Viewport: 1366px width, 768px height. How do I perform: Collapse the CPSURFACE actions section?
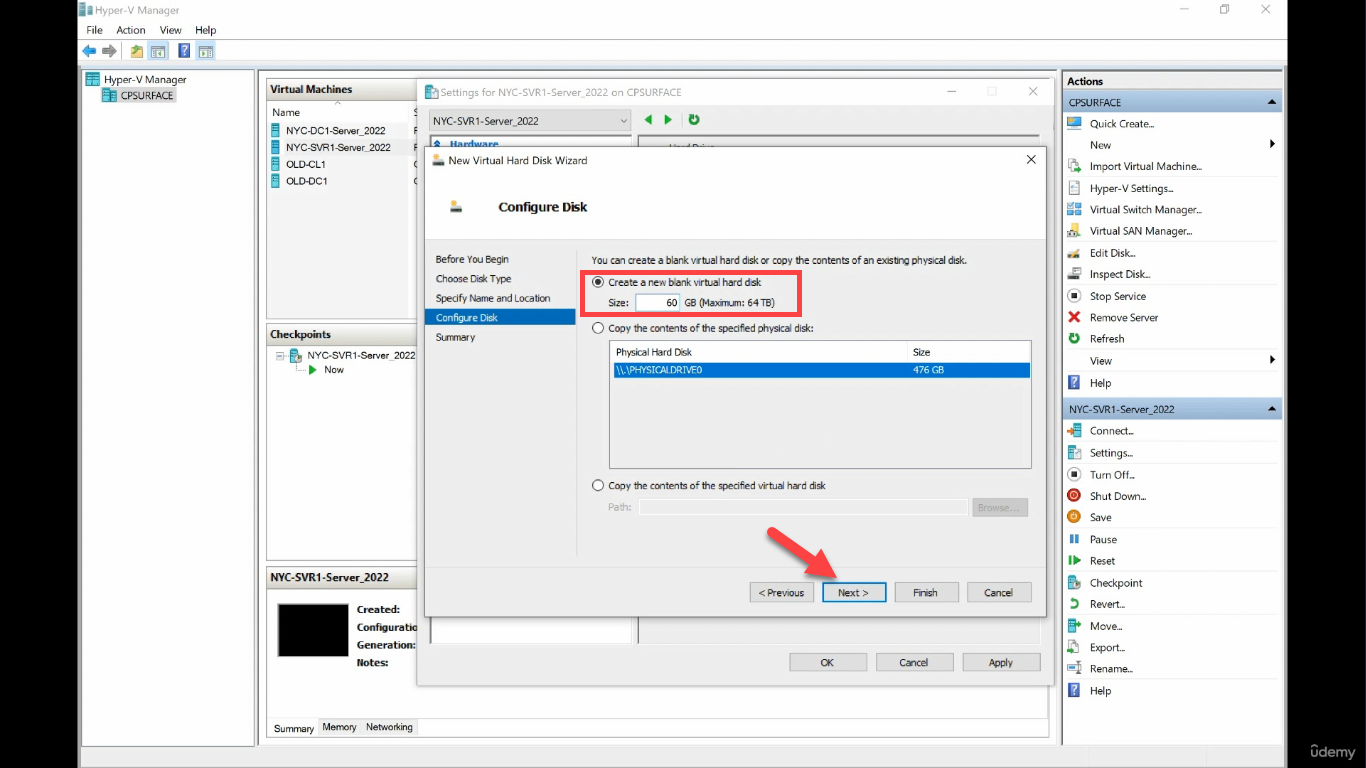[1272, 102]
